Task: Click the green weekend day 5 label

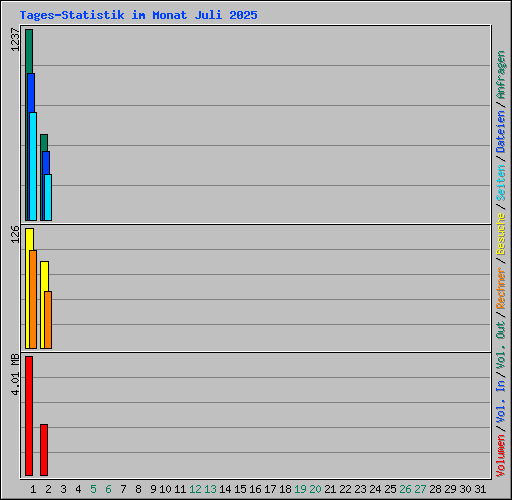Action: (x=93, y=489)
